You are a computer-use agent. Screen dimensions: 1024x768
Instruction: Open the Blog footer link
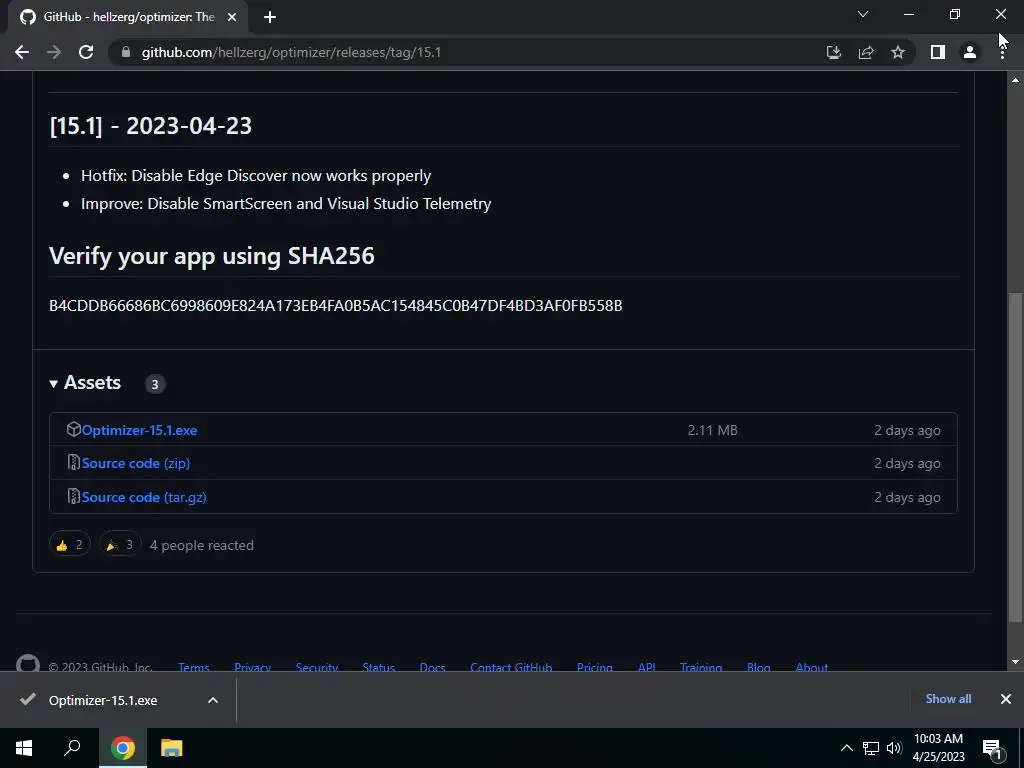click(x=758, y=667)
